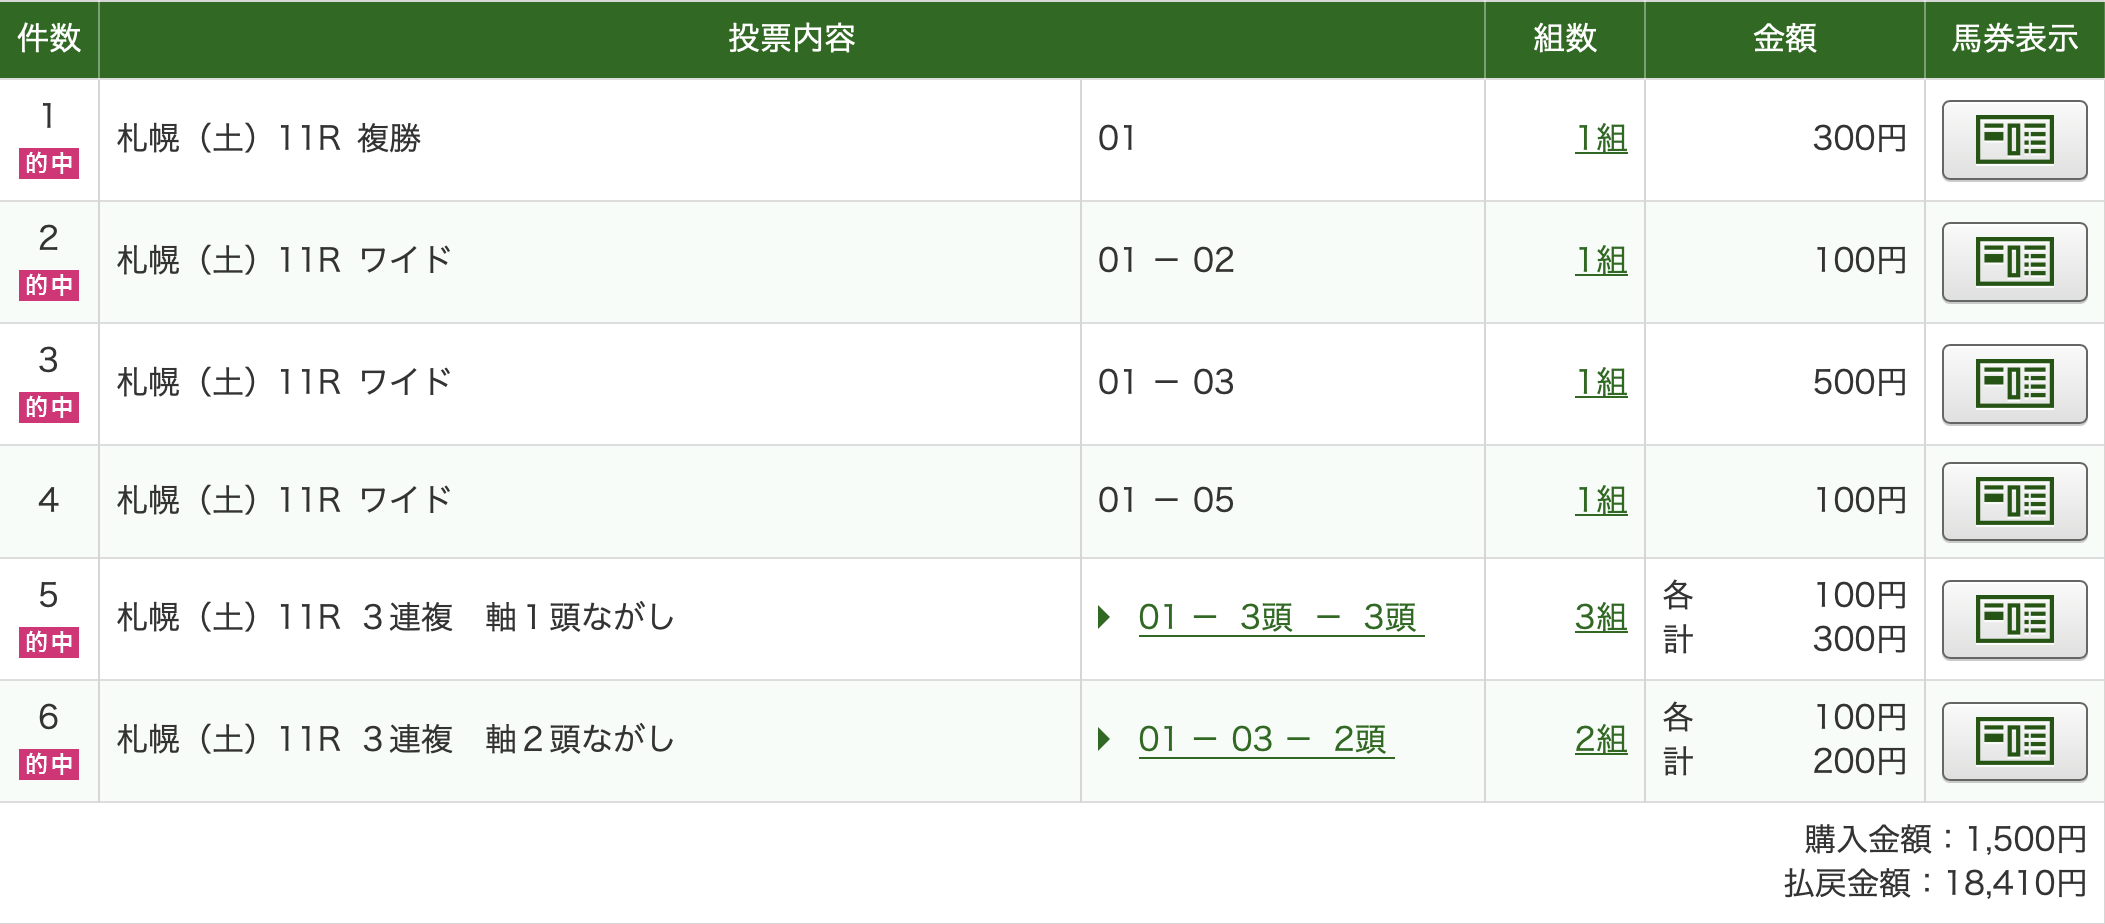Open the 3組 combinations link

[1601, 617]
